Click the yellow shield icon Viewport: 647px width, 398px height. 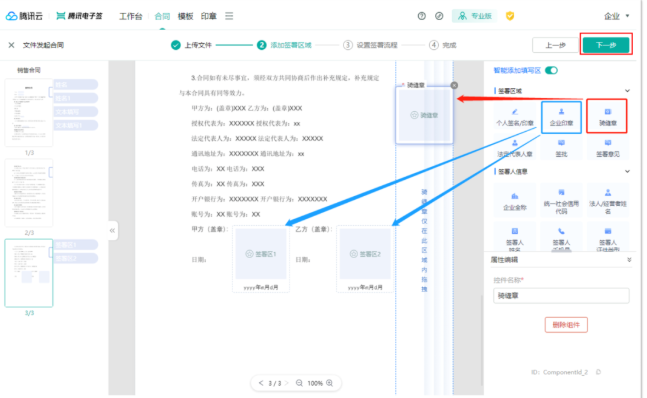tap(510, 16)
